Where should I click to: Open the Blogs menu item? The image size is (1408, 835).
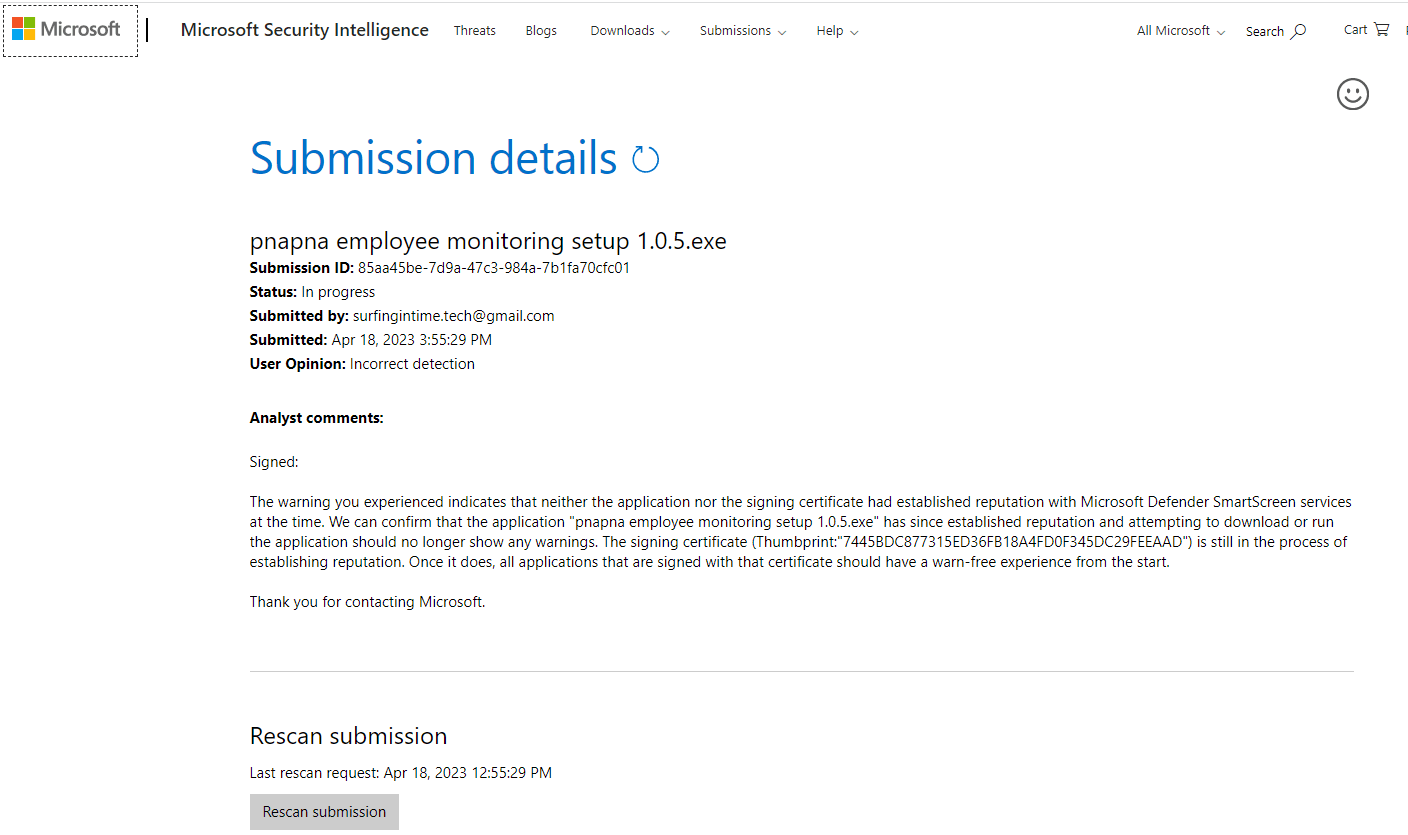(541, 31)
